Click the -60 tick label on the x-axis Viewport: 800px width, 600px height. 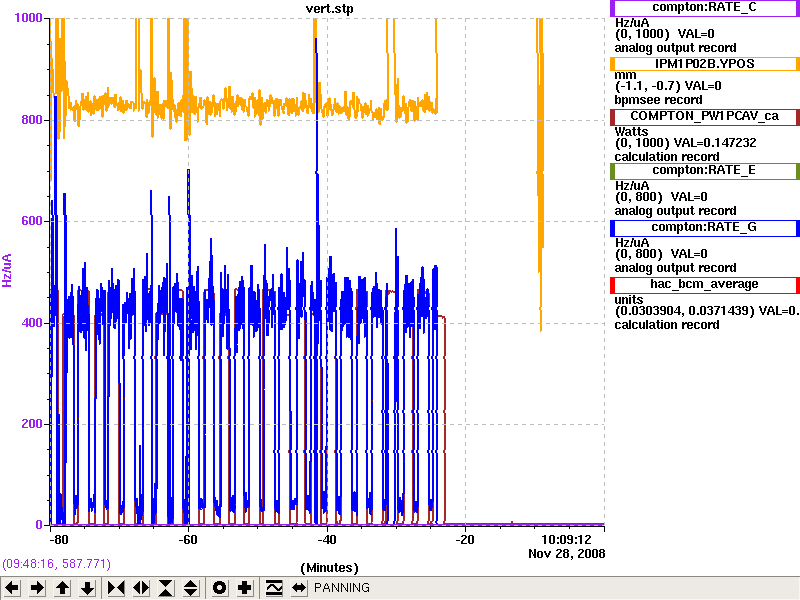tap(188, 540)
